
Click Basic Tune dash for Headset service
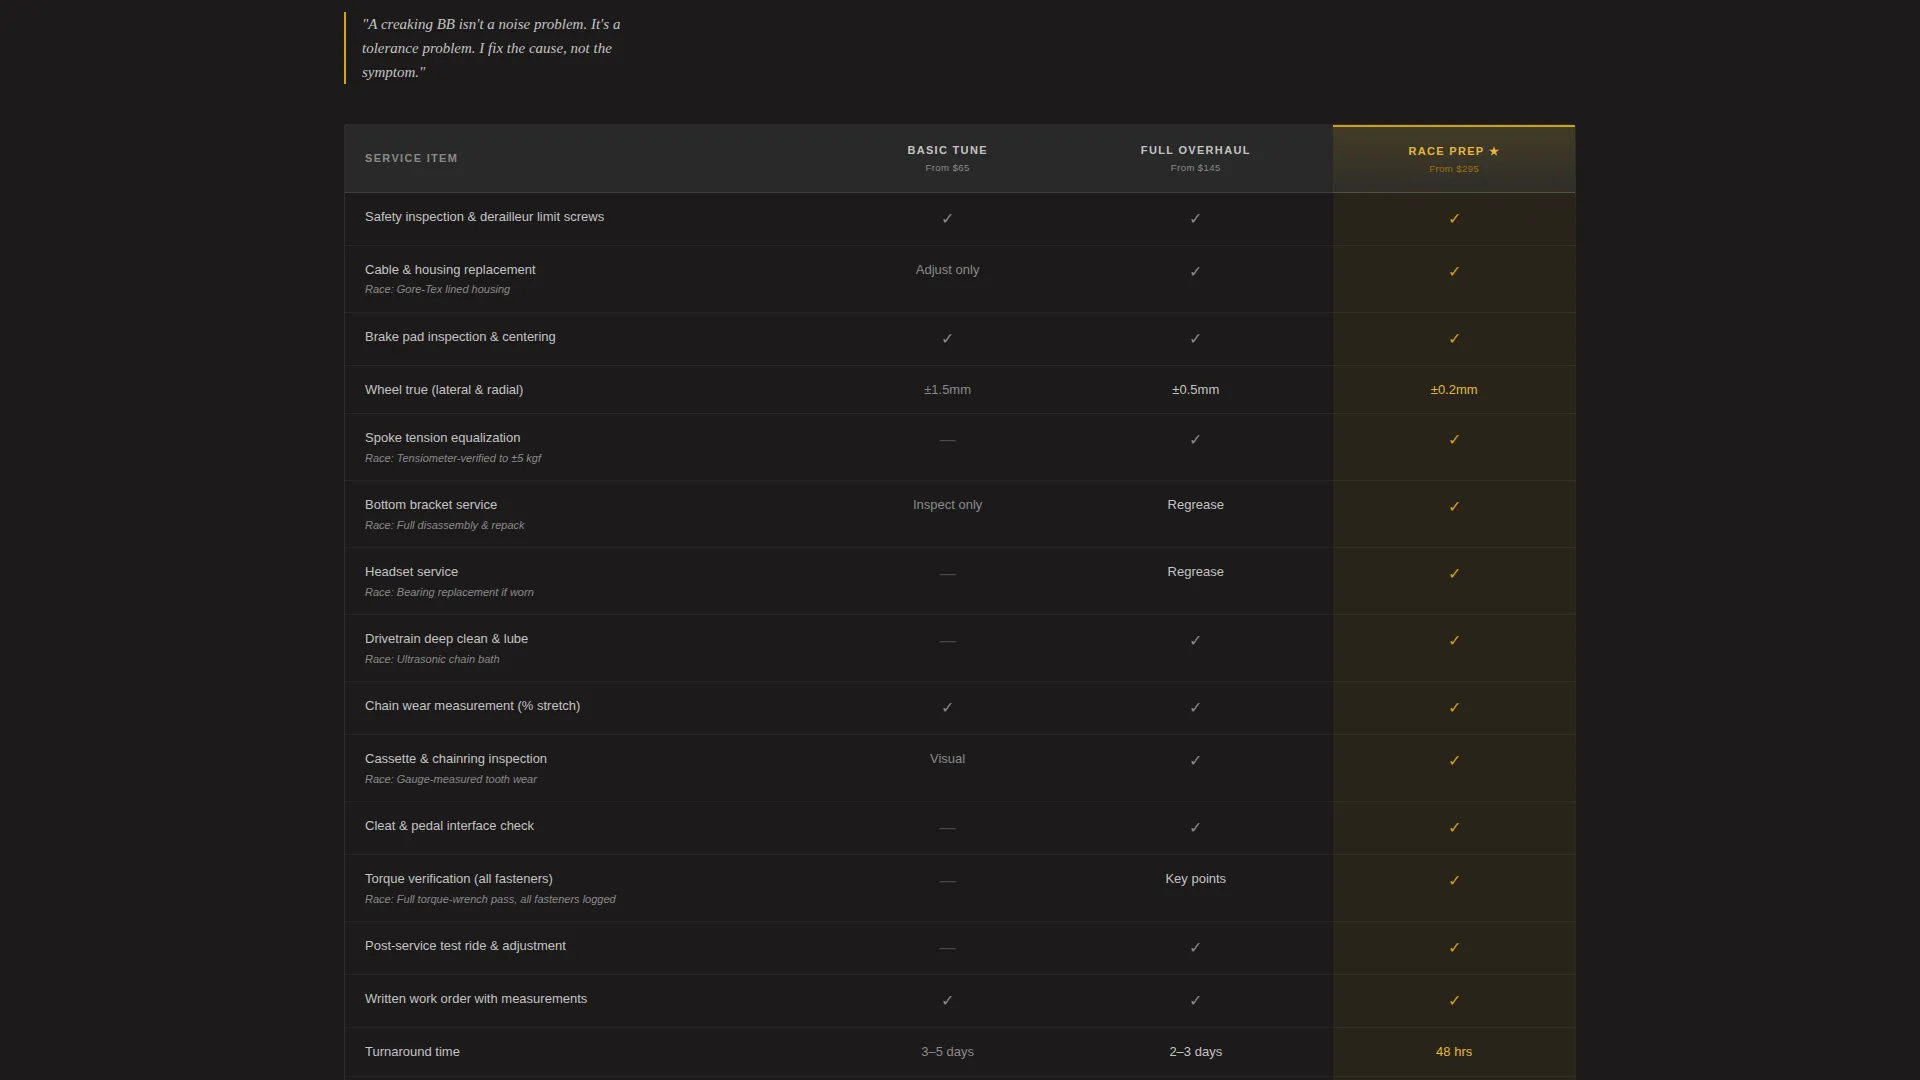coord(947,574)
